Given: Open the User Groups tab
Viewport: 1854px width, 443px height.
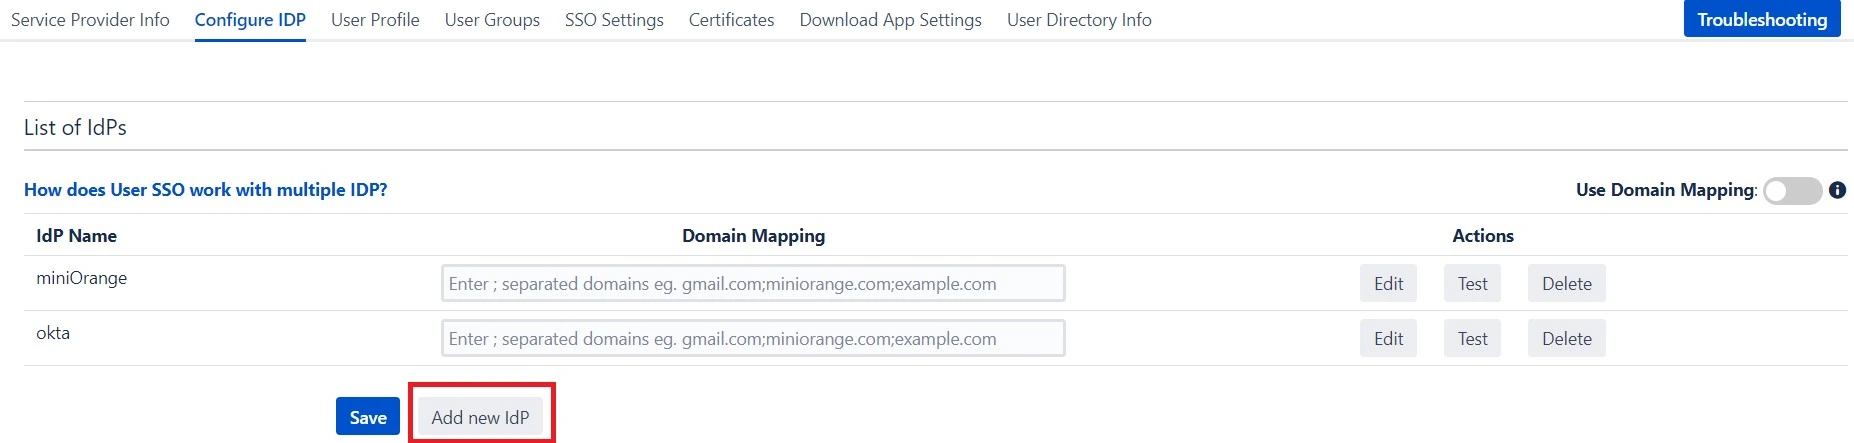Looking at the screenshot, I should pos(492,20).
